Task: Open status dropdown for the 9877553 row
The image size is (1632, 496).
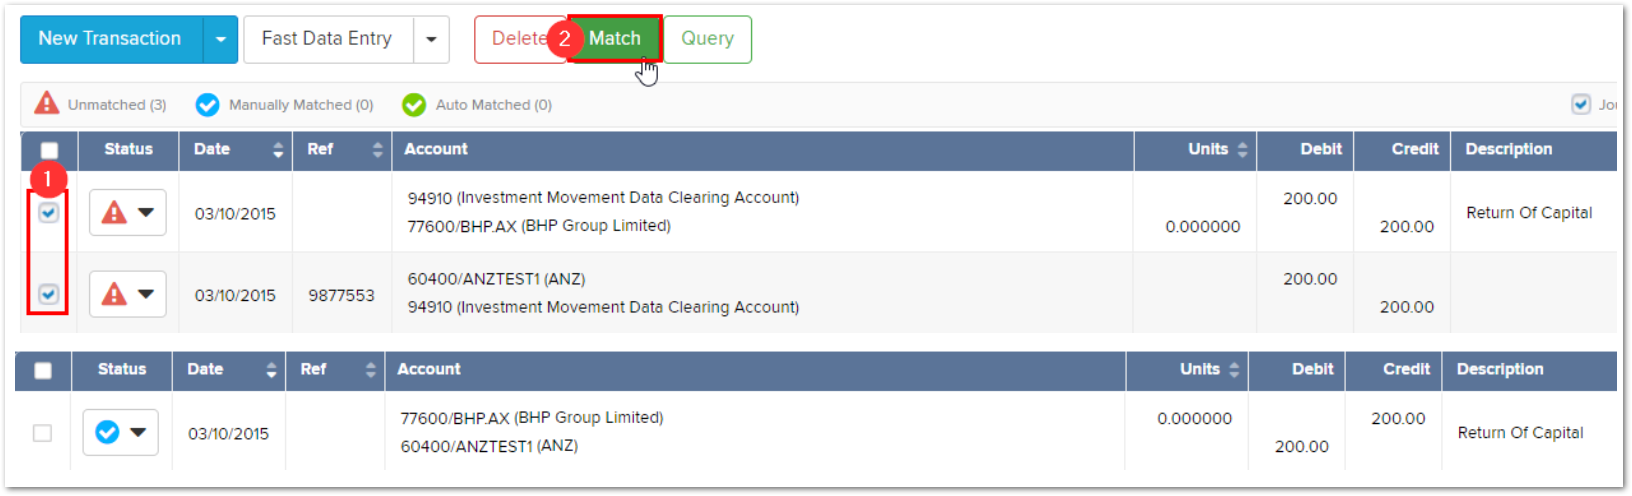Action: 127,294
